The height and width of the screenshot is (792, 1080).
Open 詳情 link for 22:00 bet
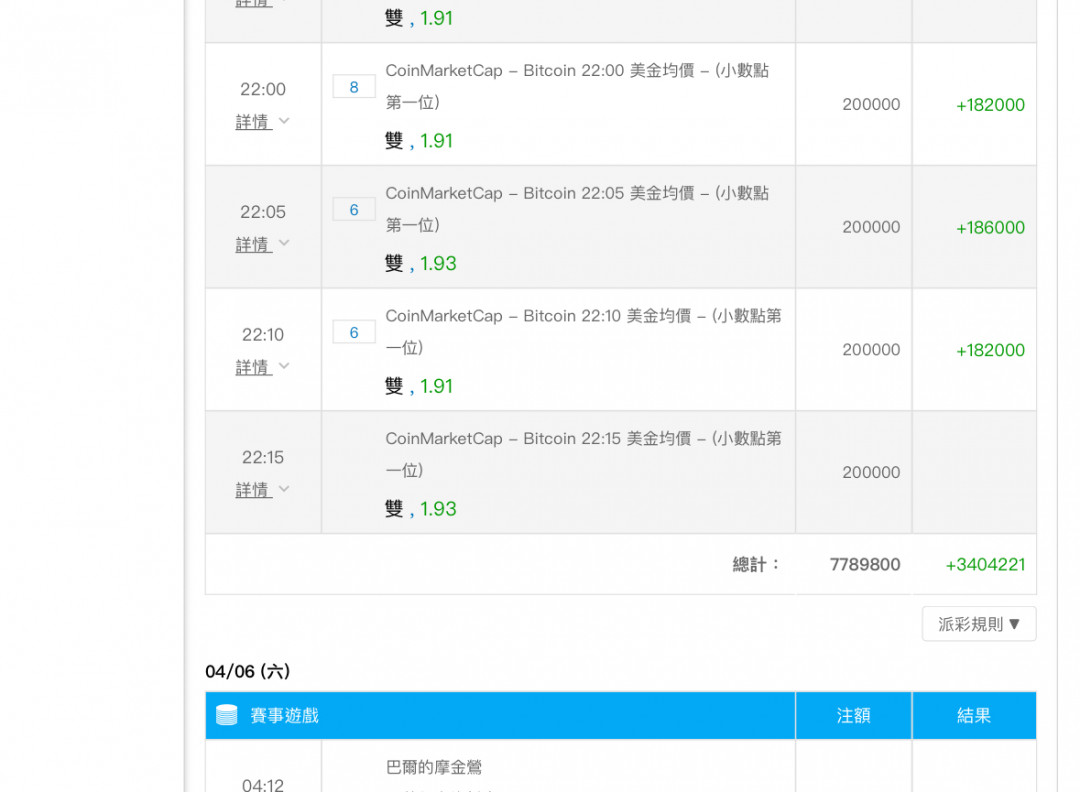coord(253,122)
